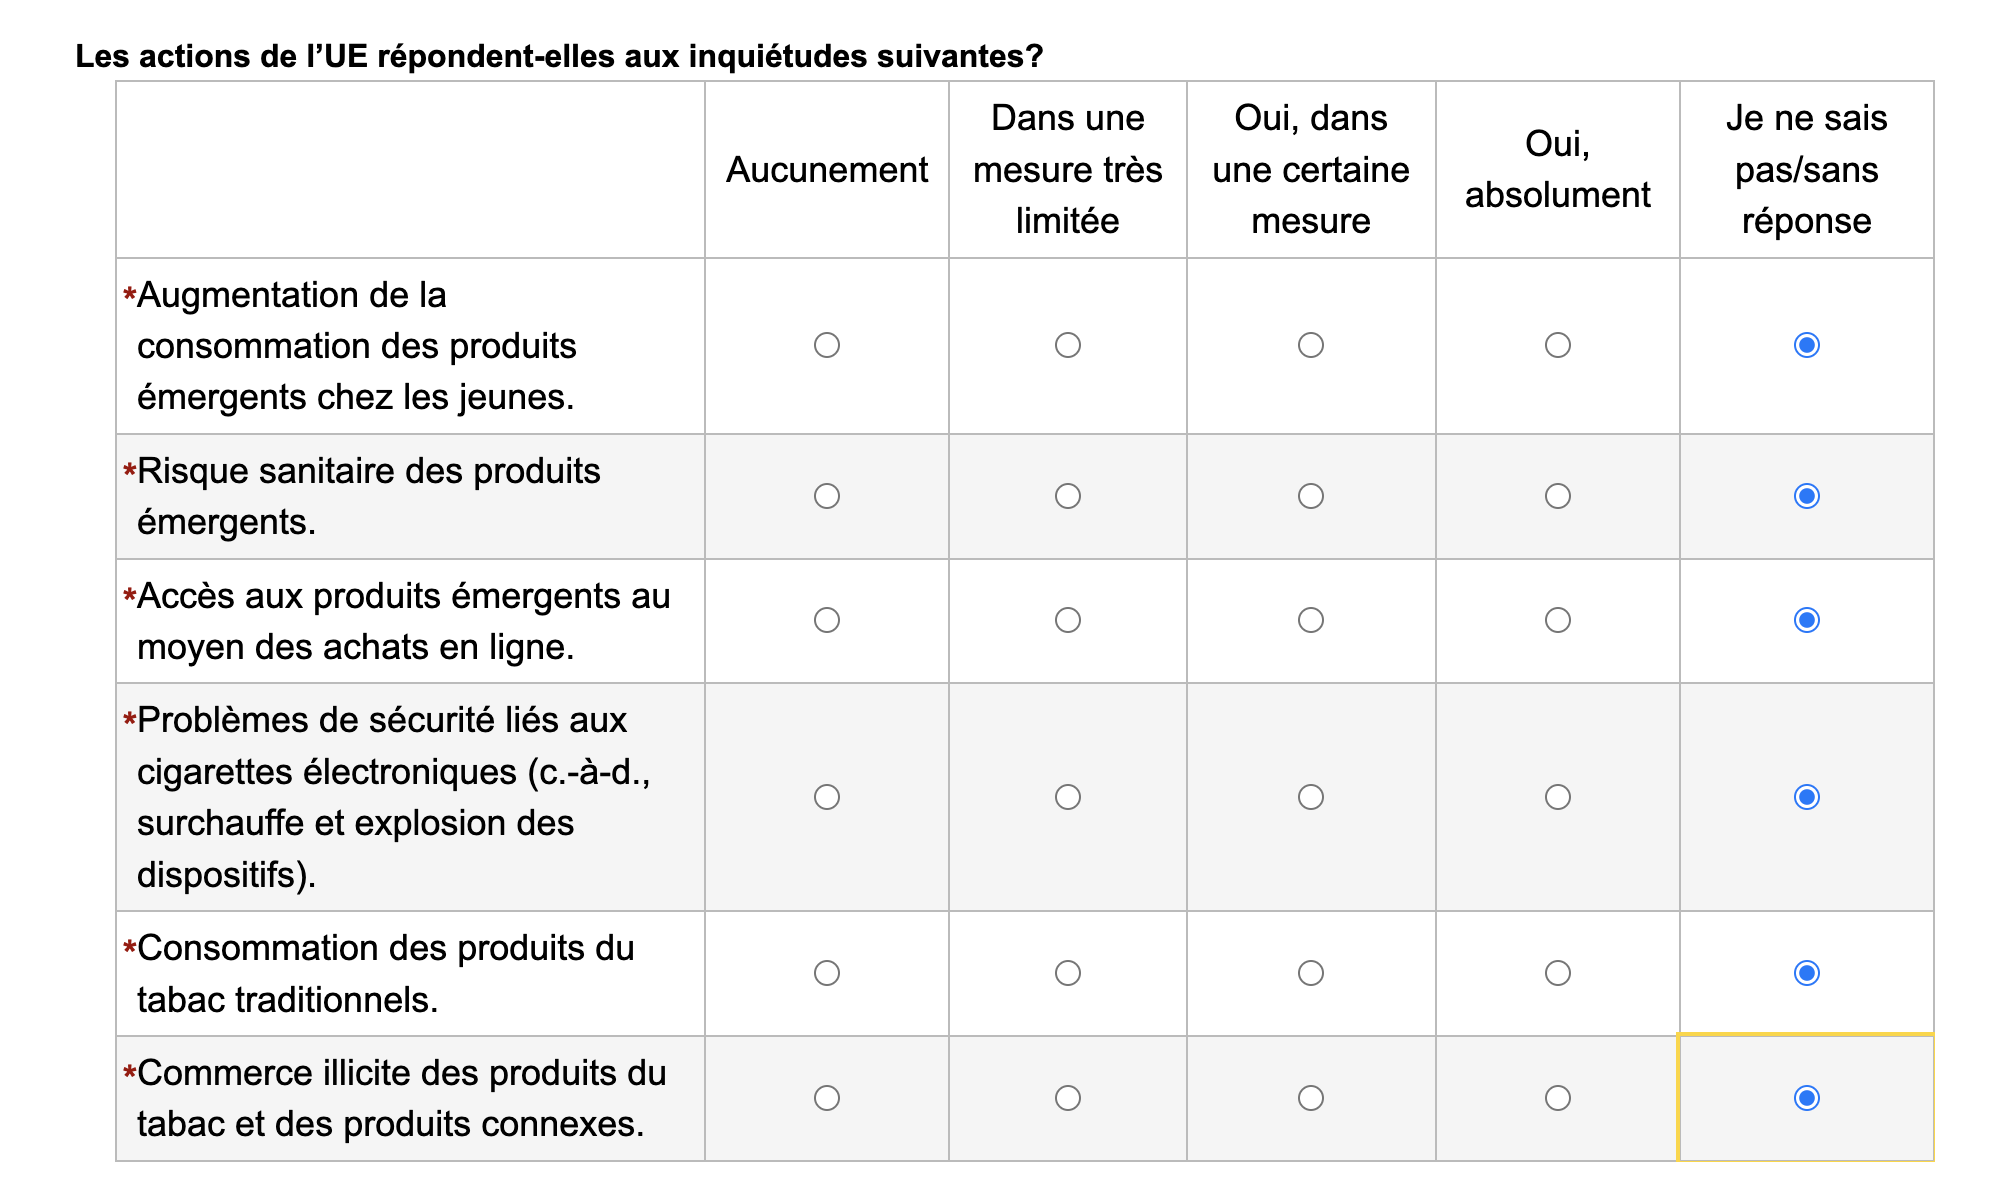Select 'Oui, dans une certaine mesure' for Accès aux produits émergents
Image resolution: width=2012 pixels, height=1194 pixels.
click(x=1311, y=620)
